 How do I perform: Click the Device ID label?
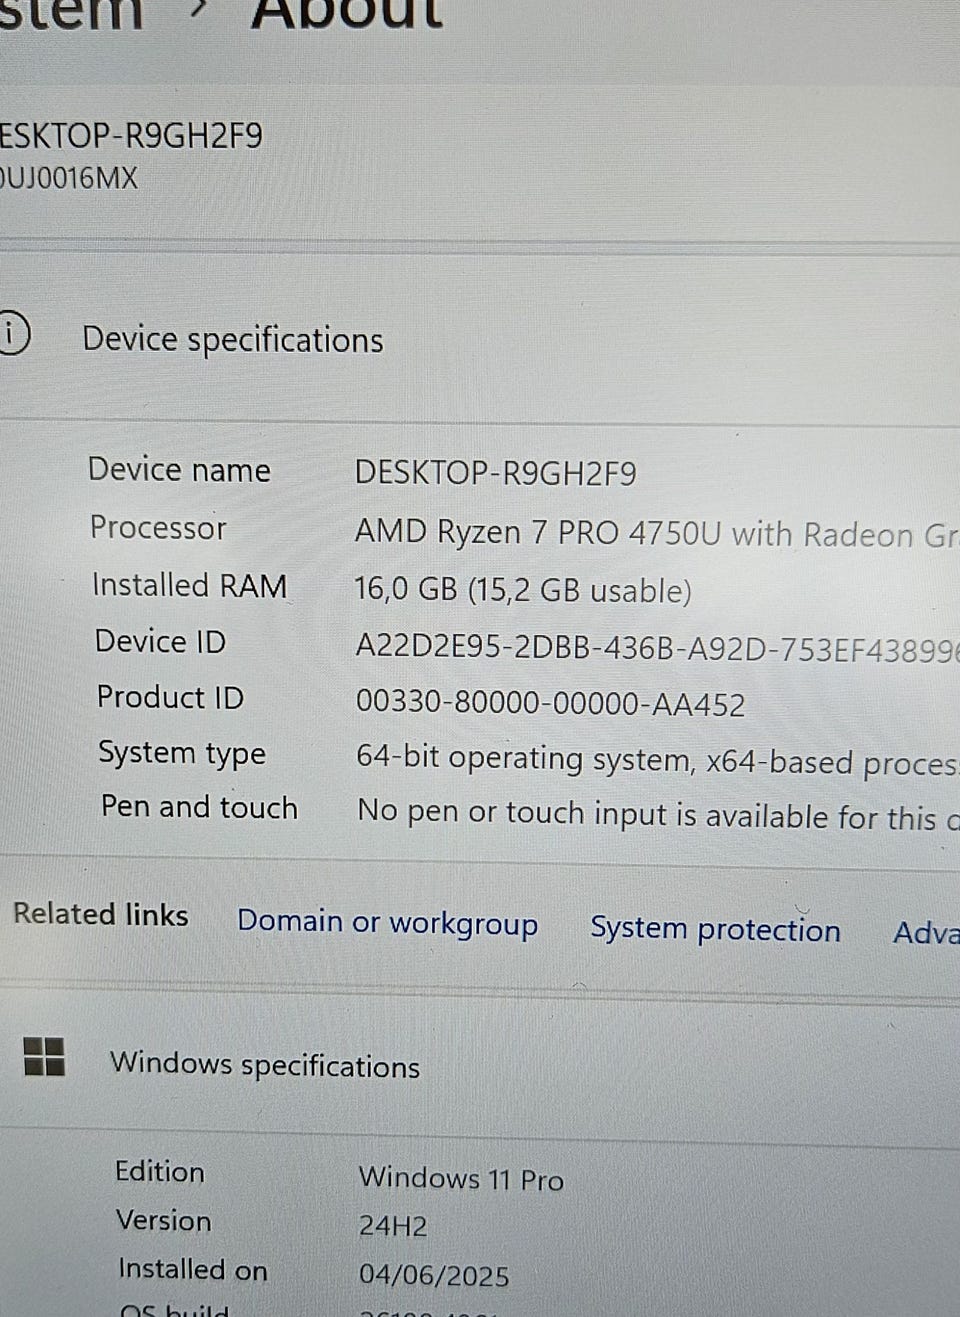point(160,641)
